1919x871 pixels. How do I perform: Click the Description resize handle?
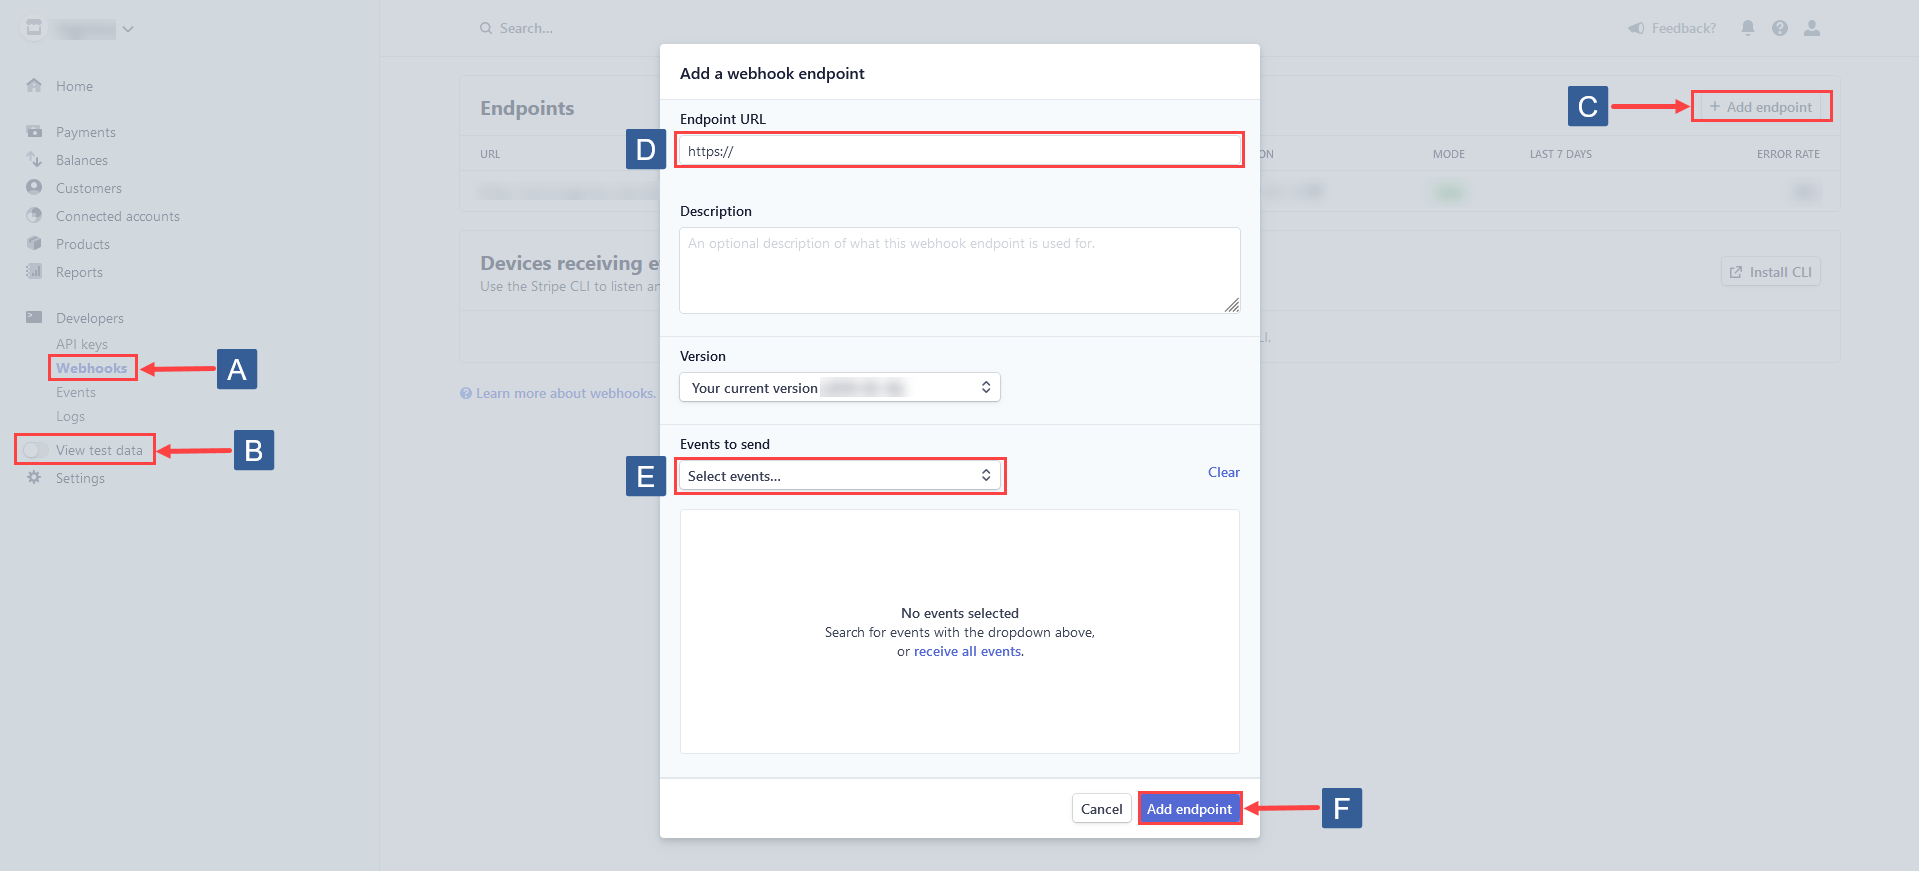1232,305
